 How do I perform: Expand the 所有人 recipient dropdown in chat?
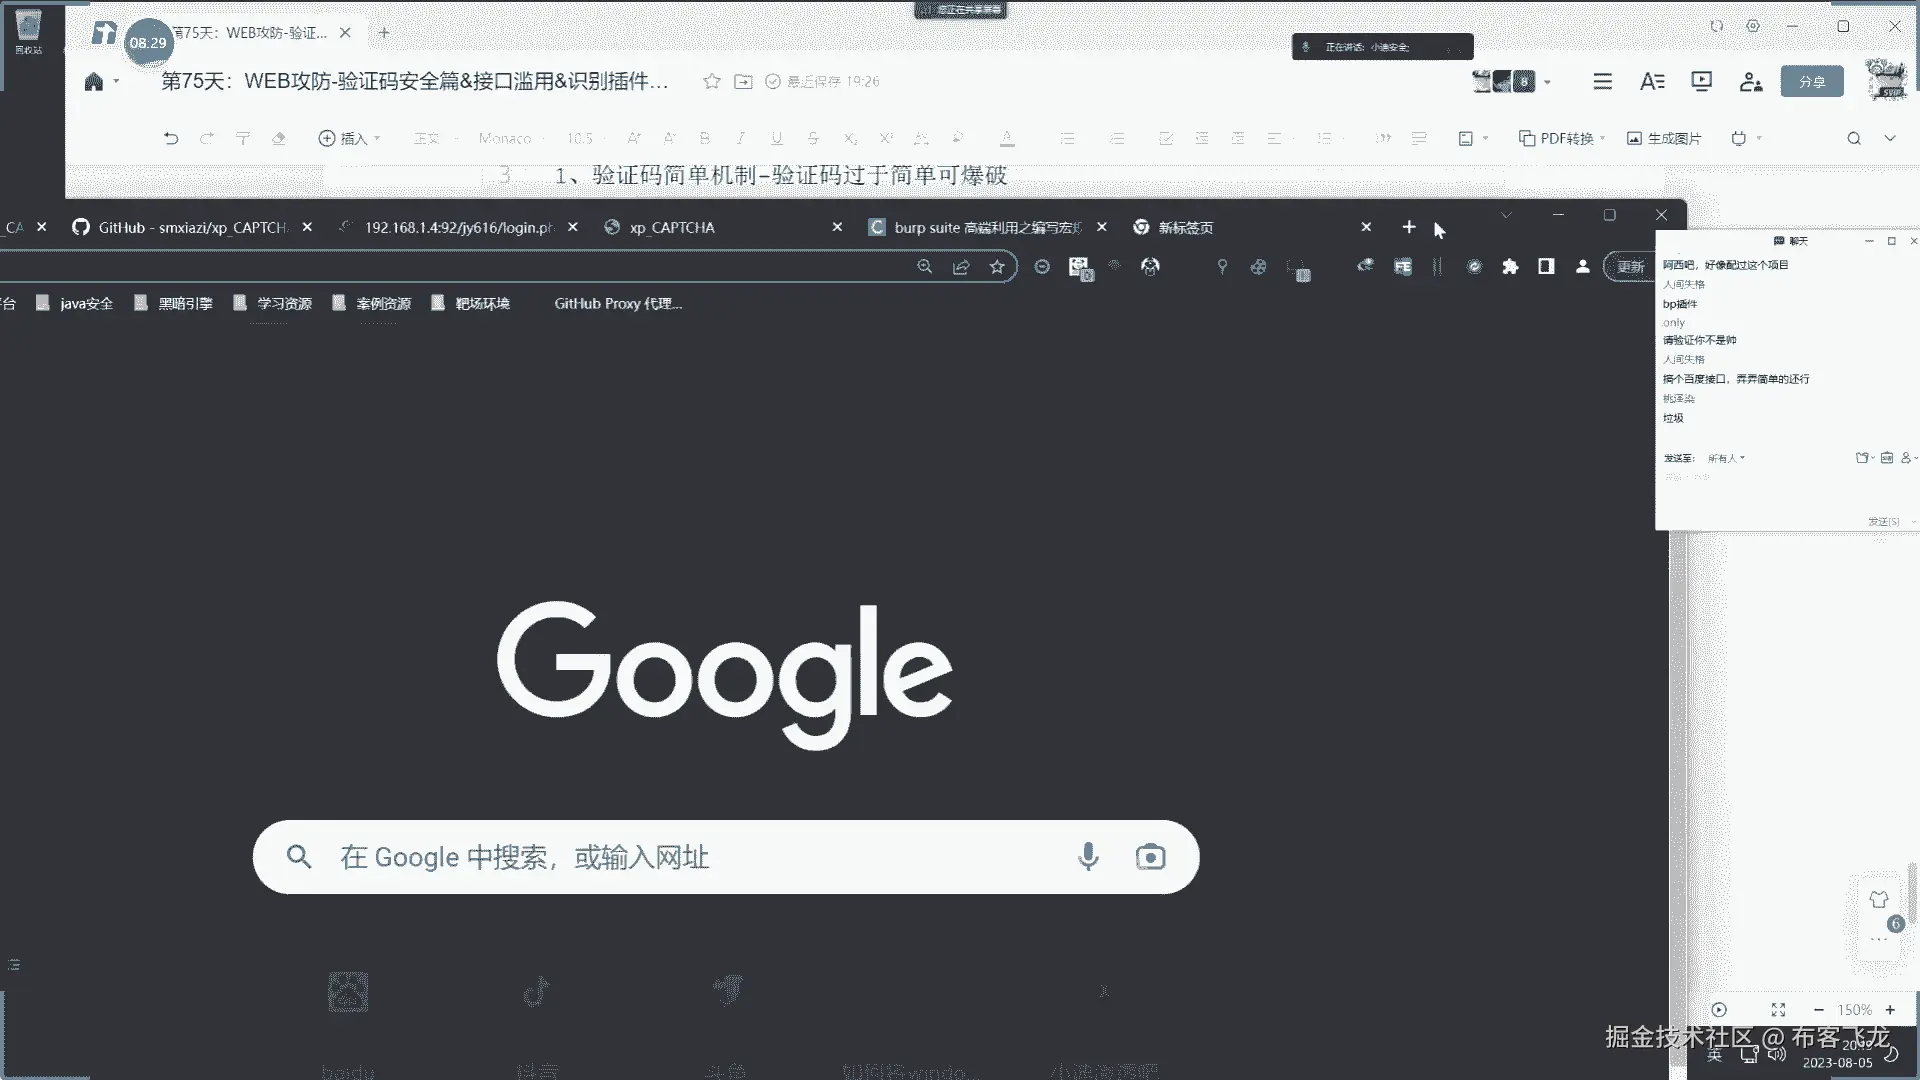1726,458
